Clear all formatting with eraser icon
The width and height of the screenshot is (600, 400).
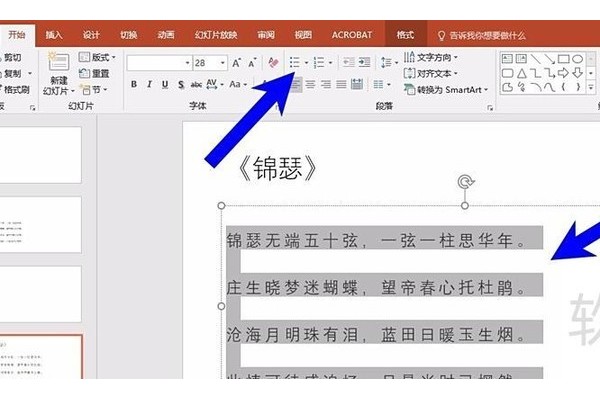click(273, 62)
